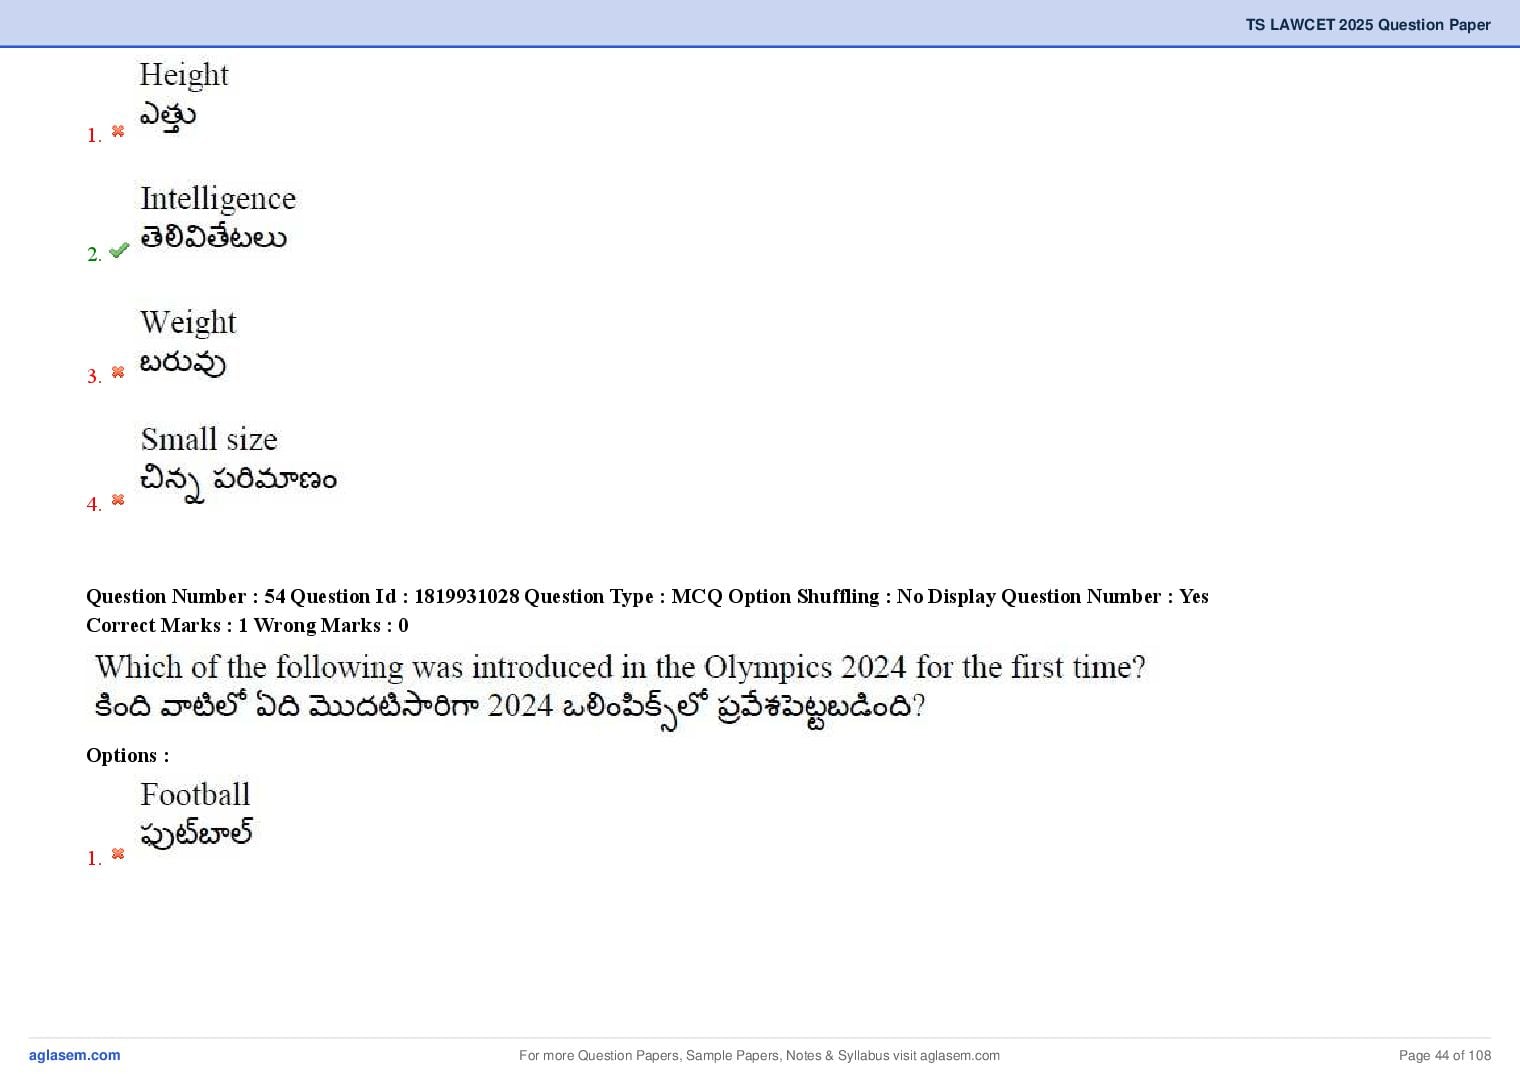Click footer text 'For more Question Papers' link
Viewport: 1520px width, 1074px height.
[x=759, y=1055]
